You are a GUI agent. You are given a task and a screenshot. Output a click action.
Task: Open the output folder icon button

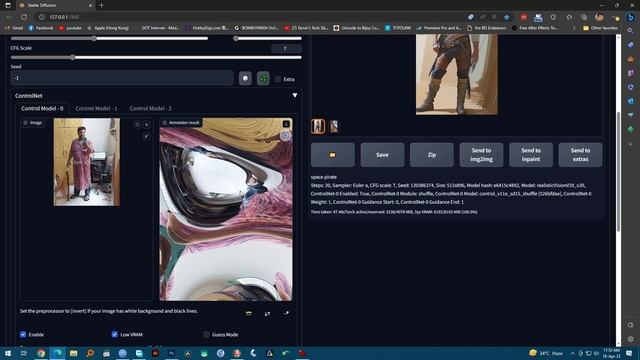point(333,155)
